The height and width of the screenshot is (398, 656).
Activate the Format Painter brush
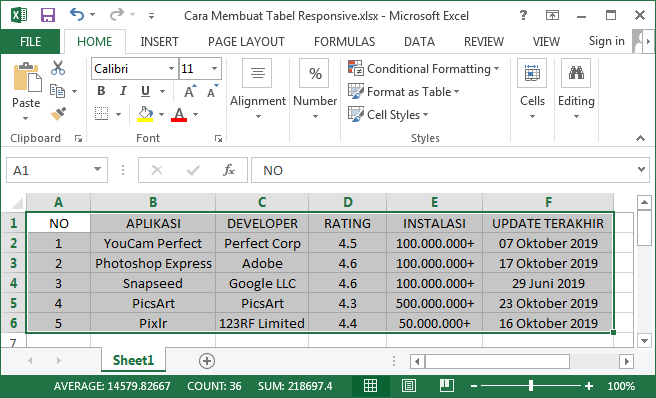tap(58, 113)
